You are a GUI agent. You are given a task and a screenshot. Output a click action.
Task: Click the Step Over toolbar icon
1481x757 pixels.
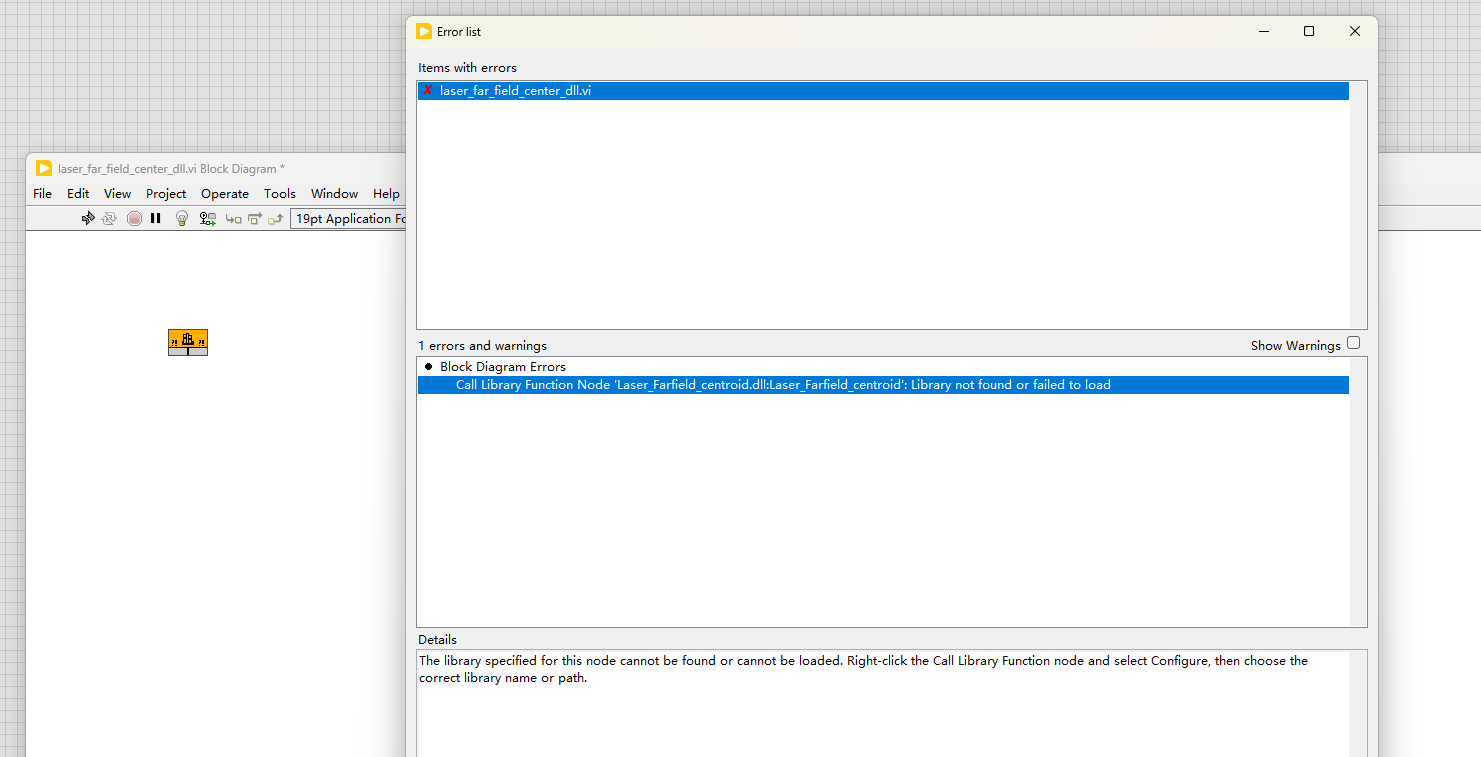coord(254,218)
